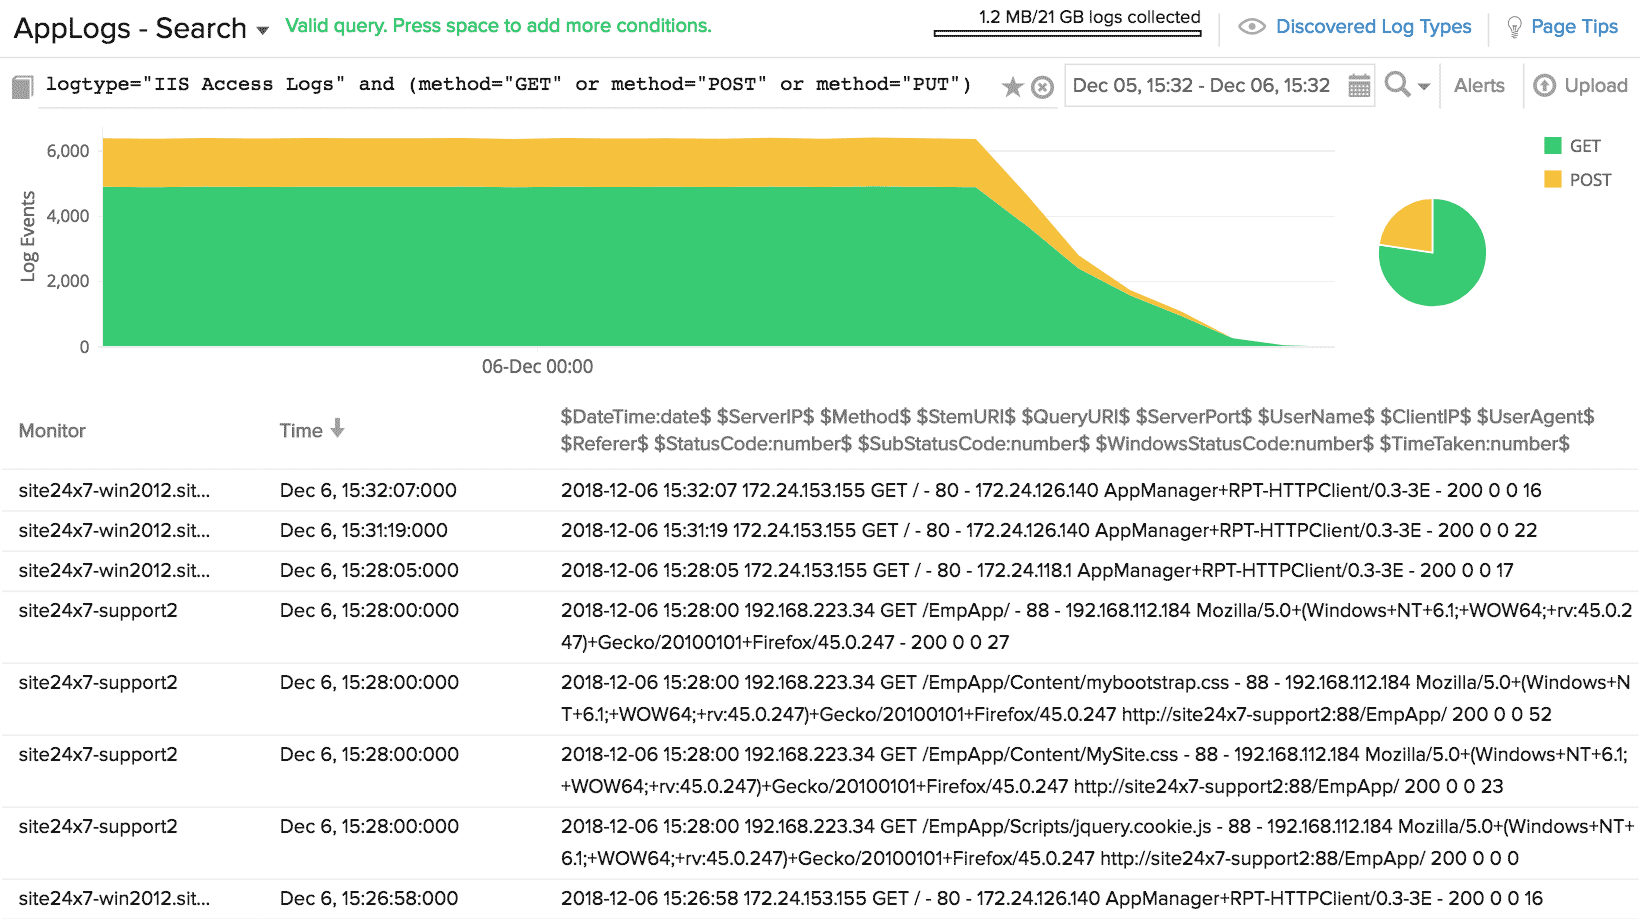The width and height of the screenshot is (1640, 919).
Task: Click the eye icon for Discovered Log Types
Action: [x=1251, y=27]
